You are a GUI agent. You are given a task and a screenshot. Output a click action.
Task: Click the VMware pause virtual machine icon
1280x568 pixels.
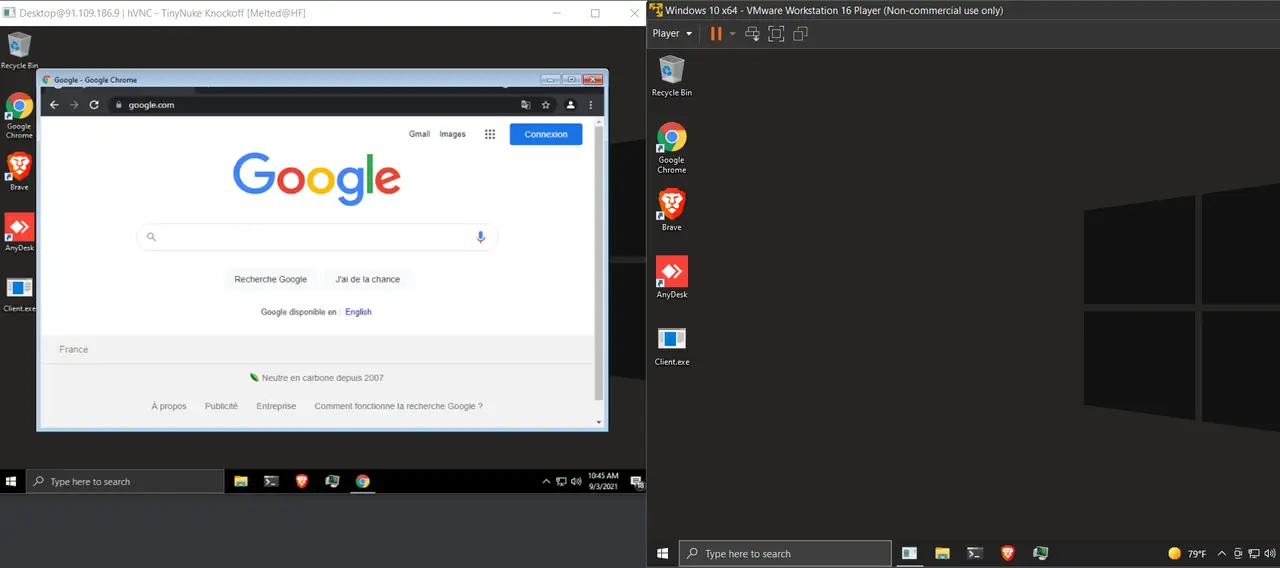click(x=715, y=34)
